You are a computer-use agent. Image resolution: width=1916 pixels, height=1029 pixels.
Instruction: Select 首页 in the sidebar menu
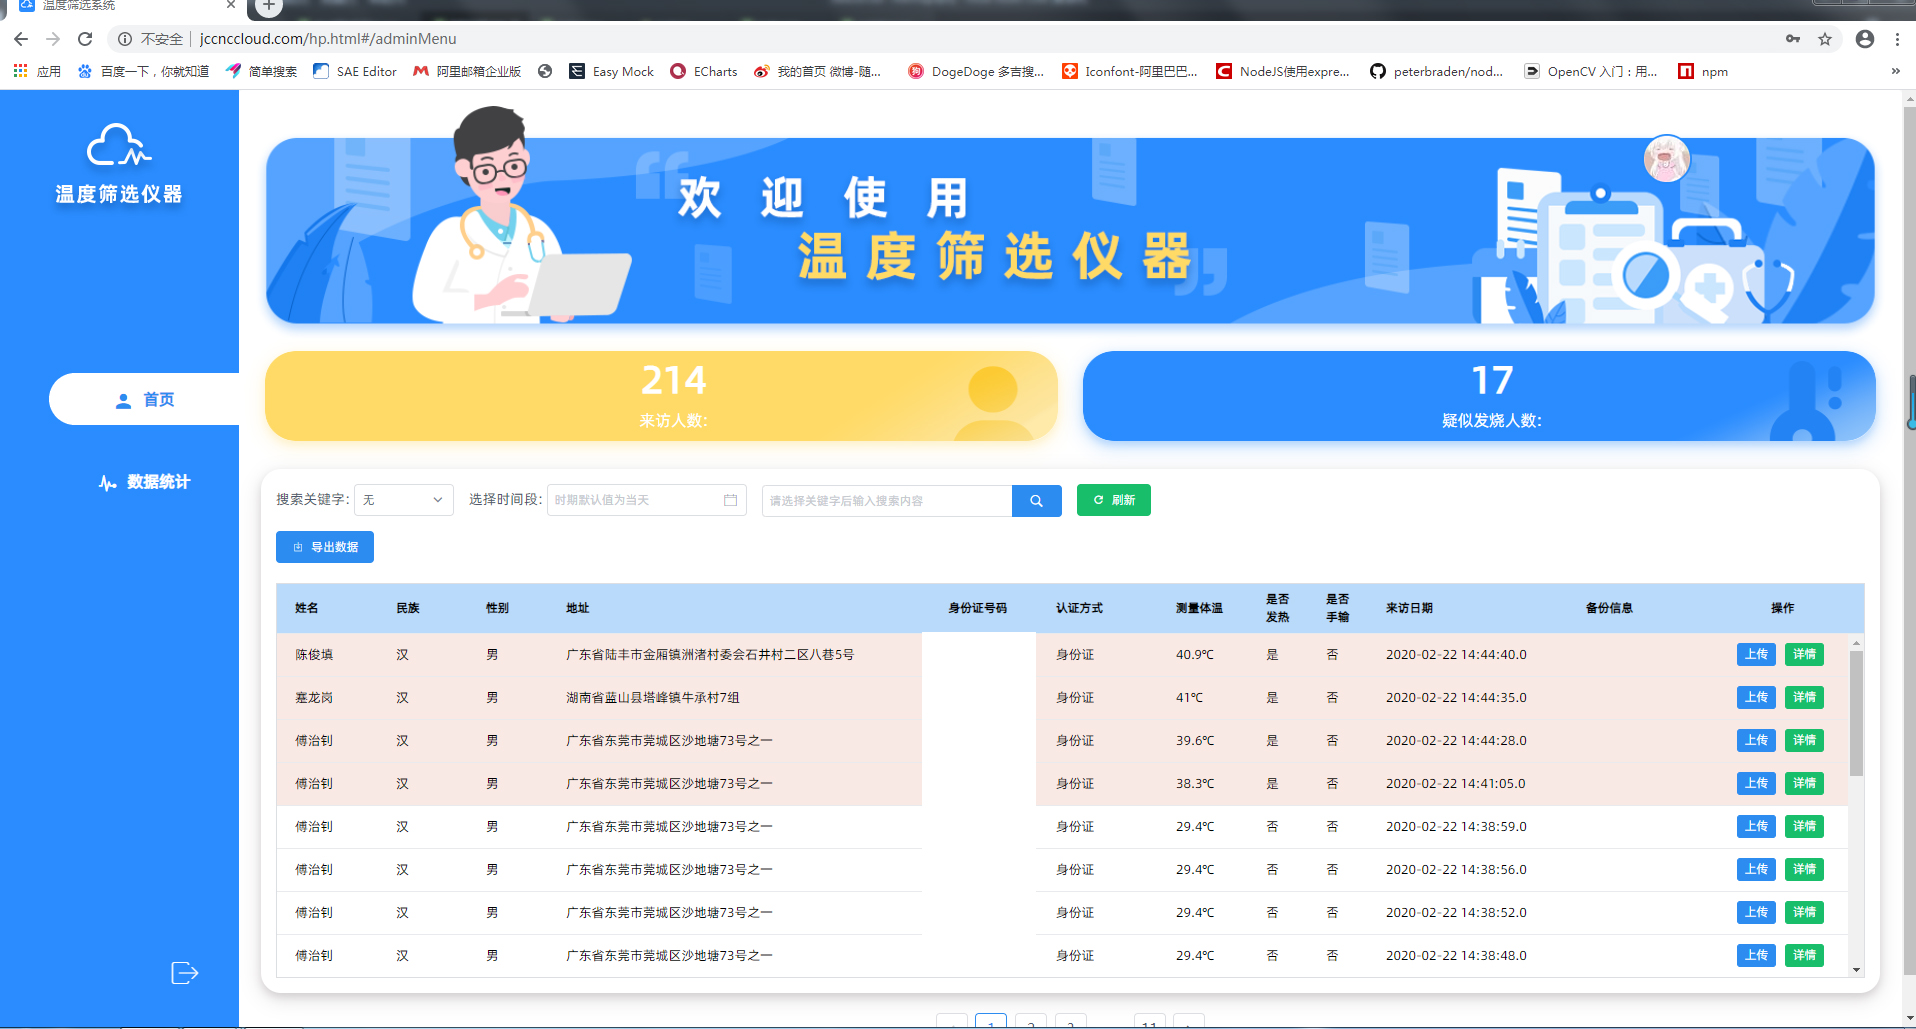pos(145,400)
